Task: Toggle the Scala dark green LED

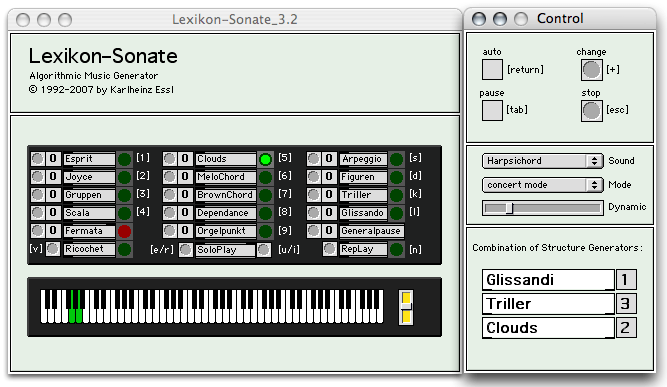Action: pos(125,213)
